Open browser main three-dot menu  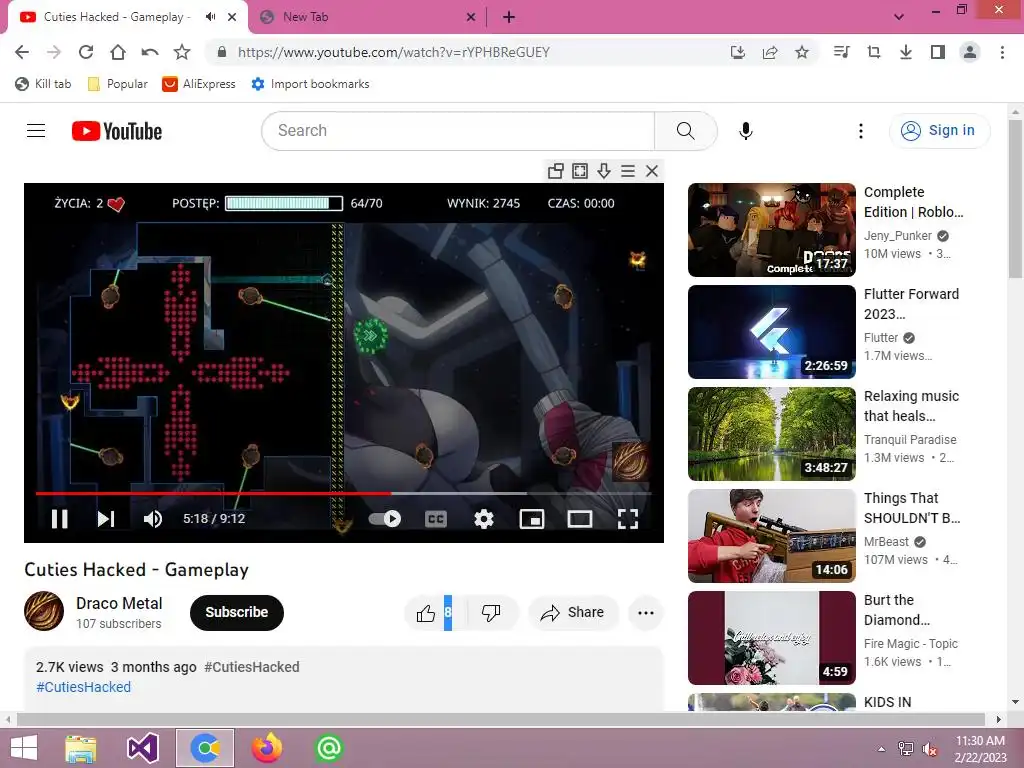coord(1002,52)
